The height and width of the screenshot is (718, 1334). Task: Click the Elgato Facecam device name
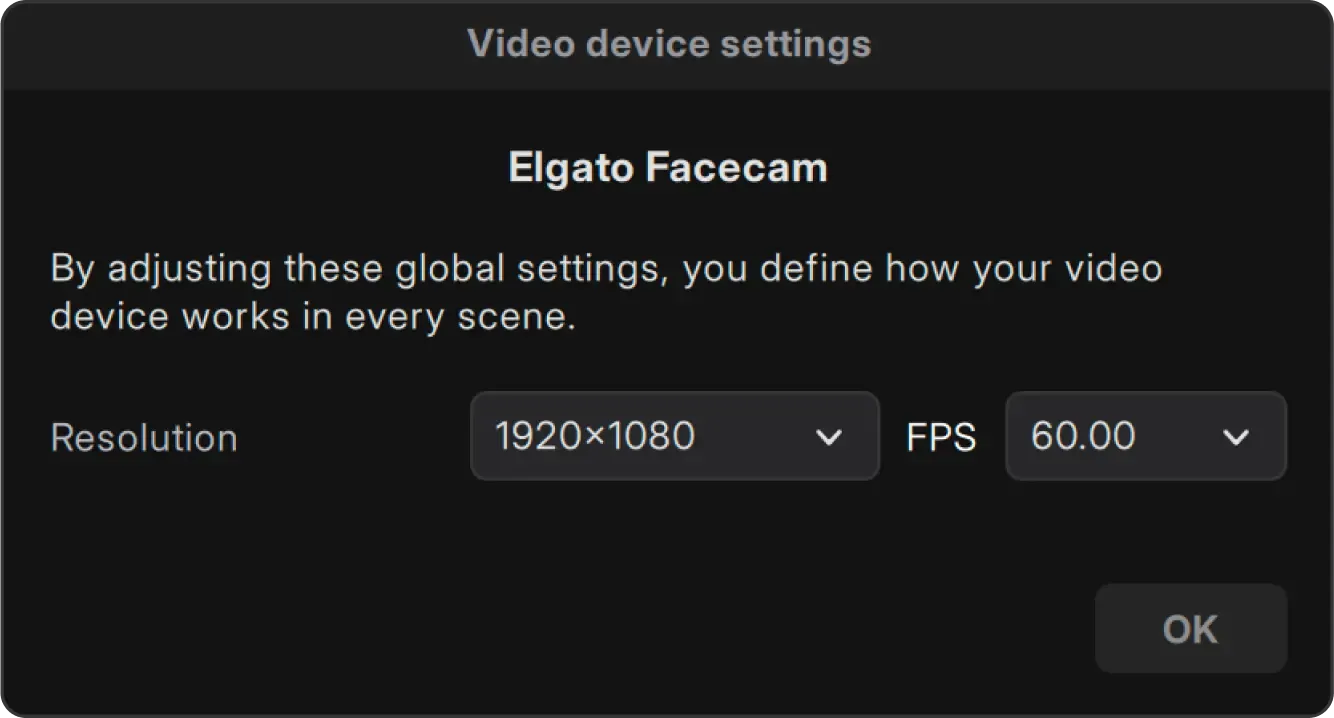pyautogui.click(x=668, y=167)
